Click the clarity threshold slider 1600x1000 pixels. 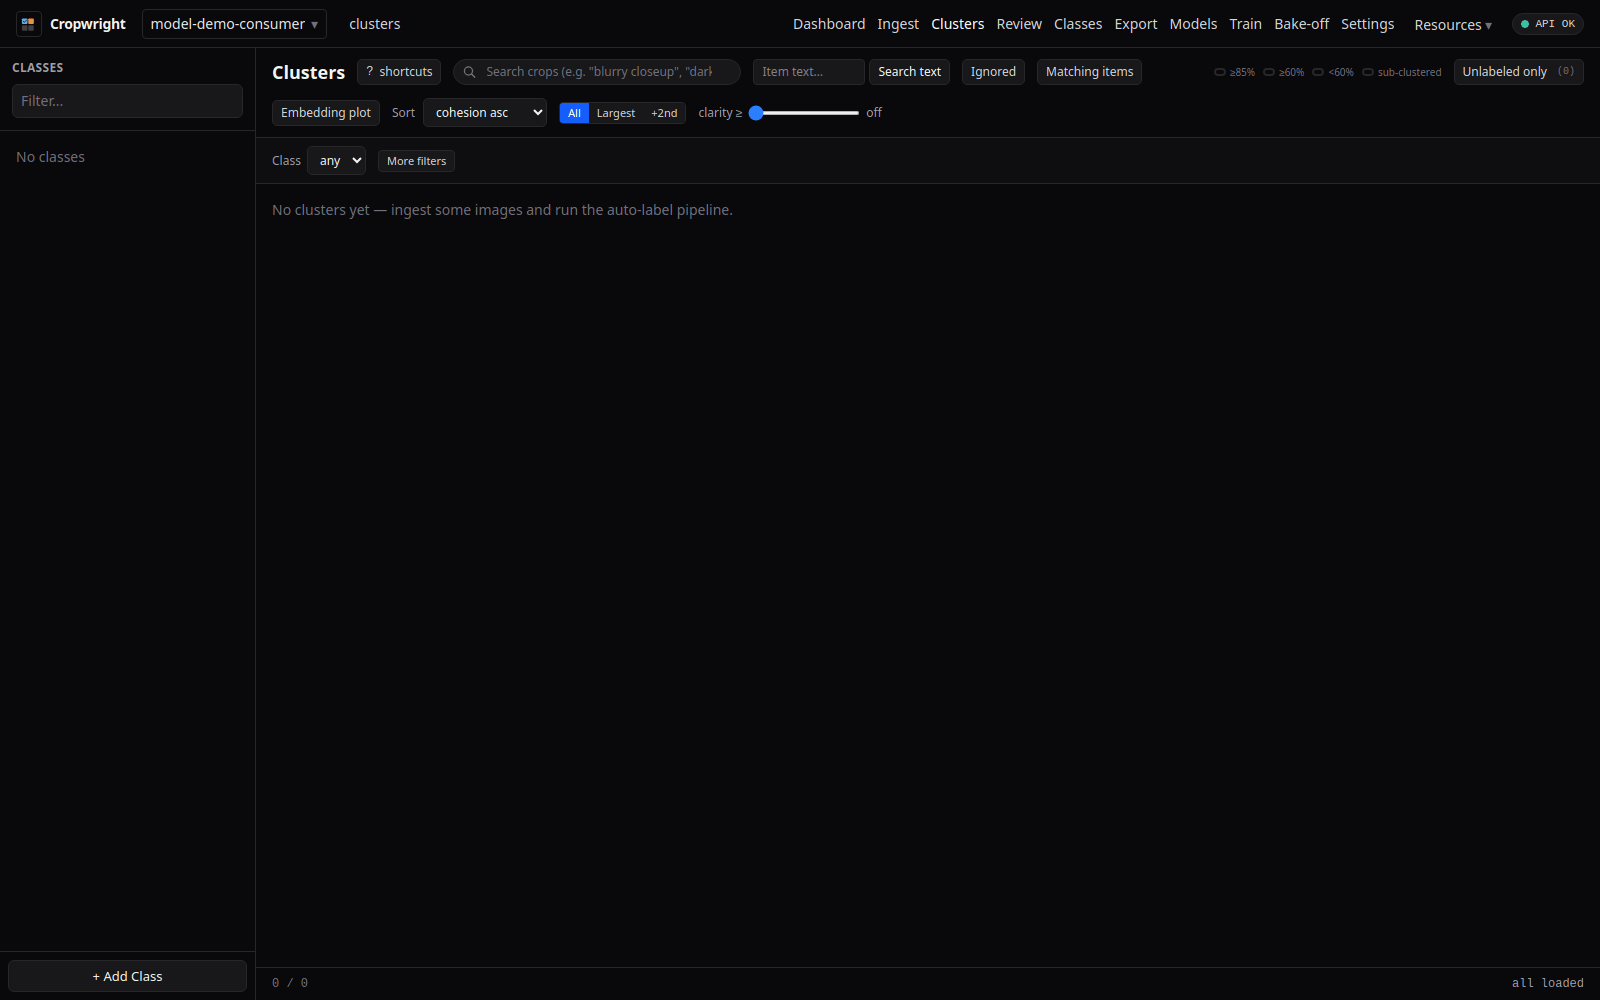(x=804, y=113)
